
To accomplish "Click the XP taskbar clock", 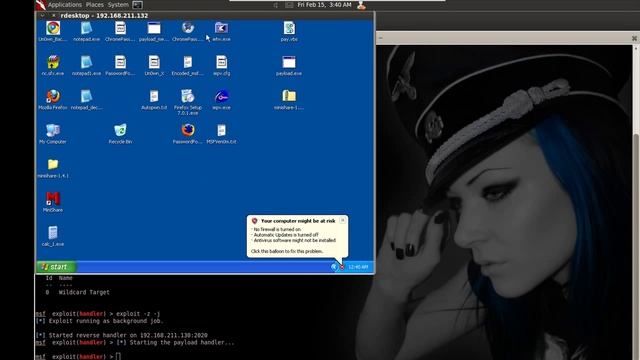I will point(358,267).
